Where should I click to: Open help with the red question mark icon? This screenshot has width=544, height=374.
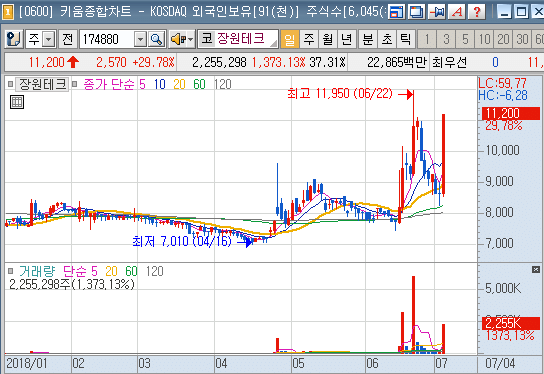477,12
